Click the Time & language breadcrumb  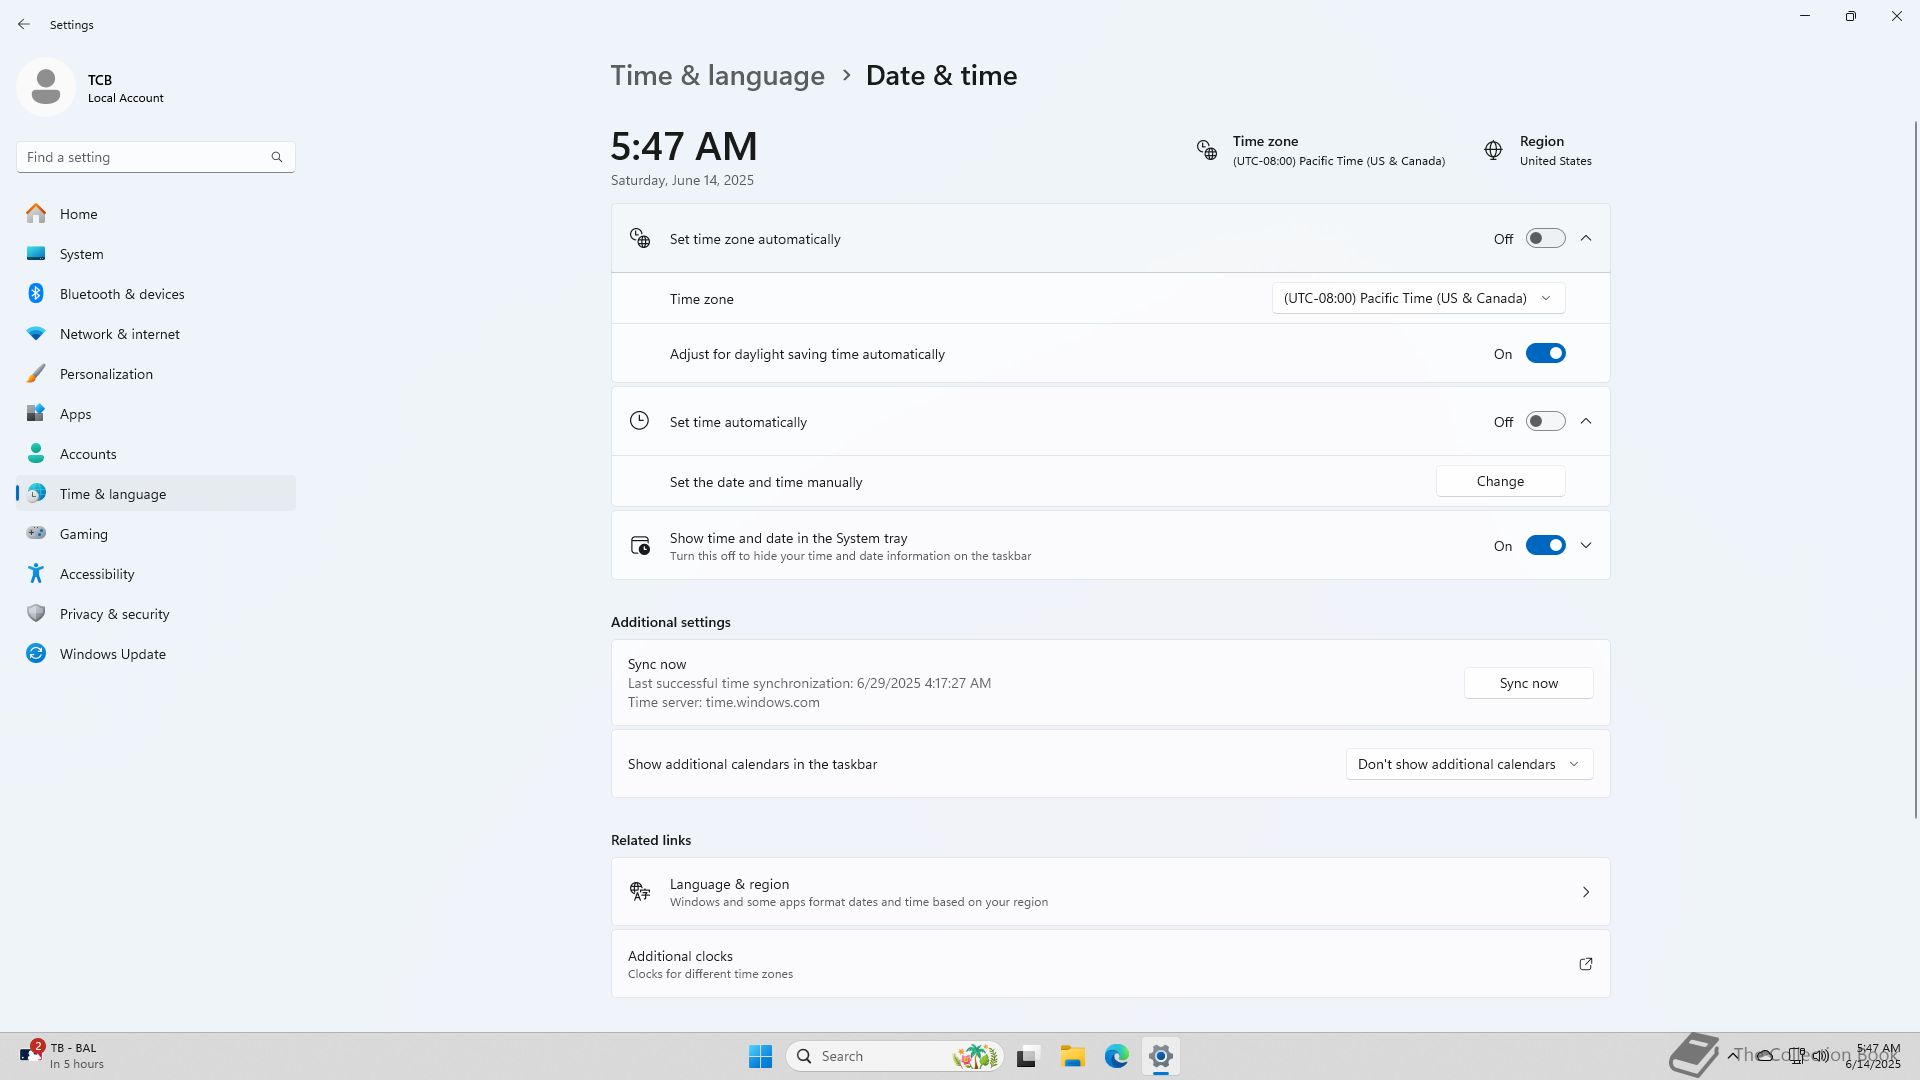click(717, 76)
